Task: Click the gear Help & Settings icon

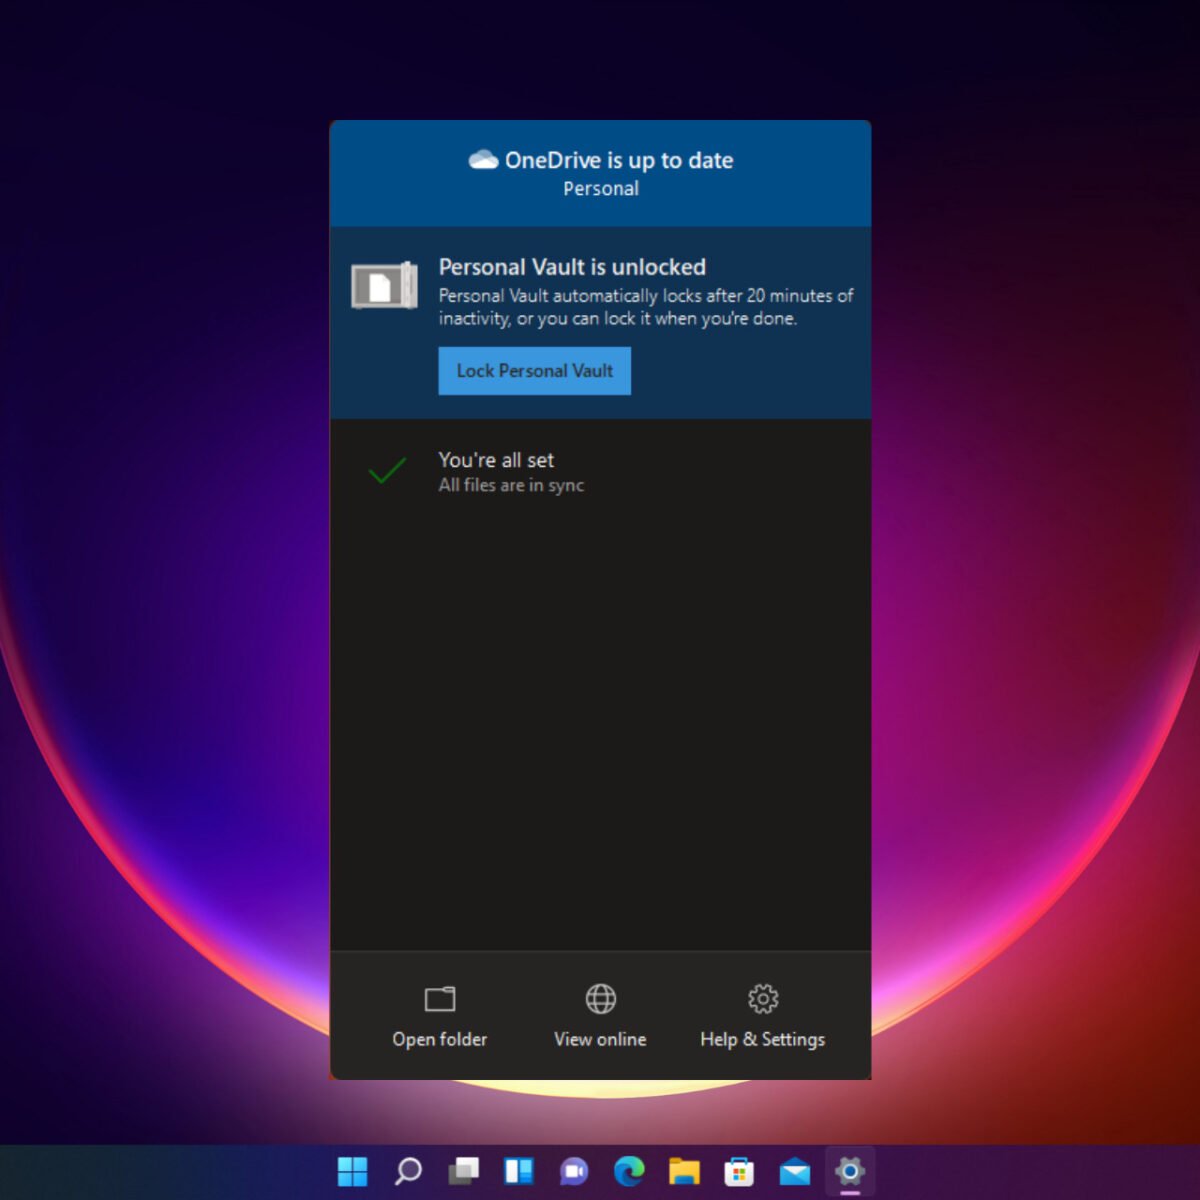Action: 763,999
